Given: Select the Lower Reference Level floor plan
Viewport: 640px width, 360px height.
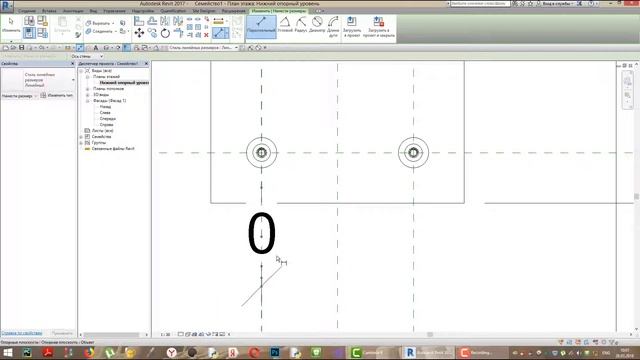Looking at the screenshot, I should 124,82.
